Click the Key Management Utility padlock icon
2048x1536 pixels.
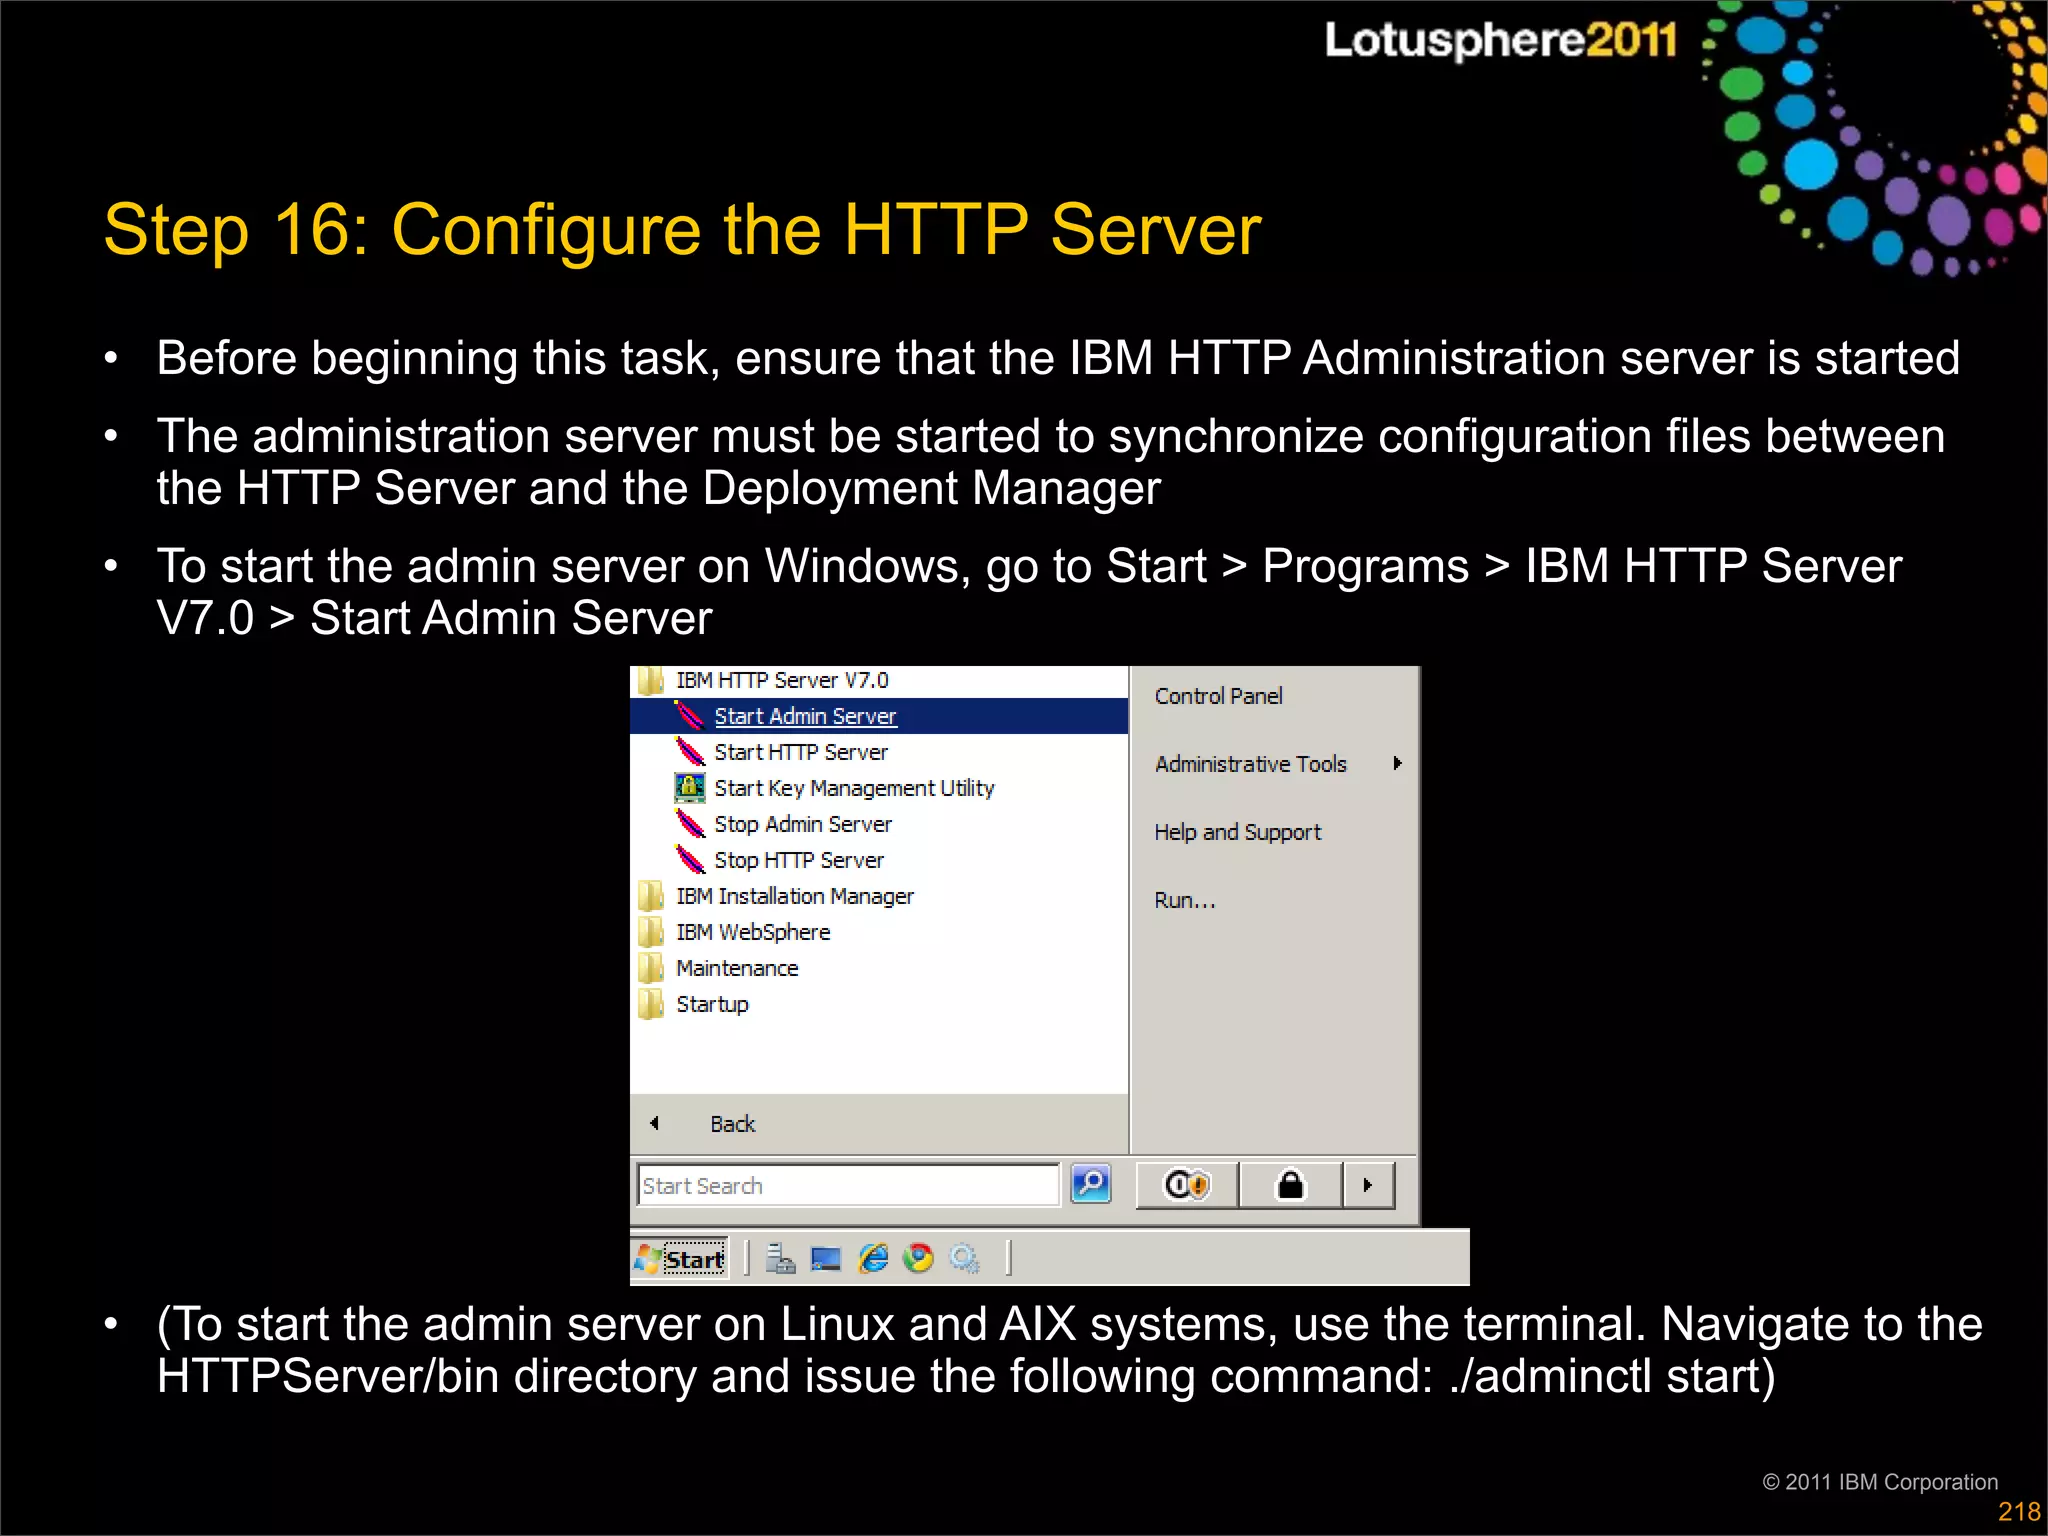(x=689, y=788)
